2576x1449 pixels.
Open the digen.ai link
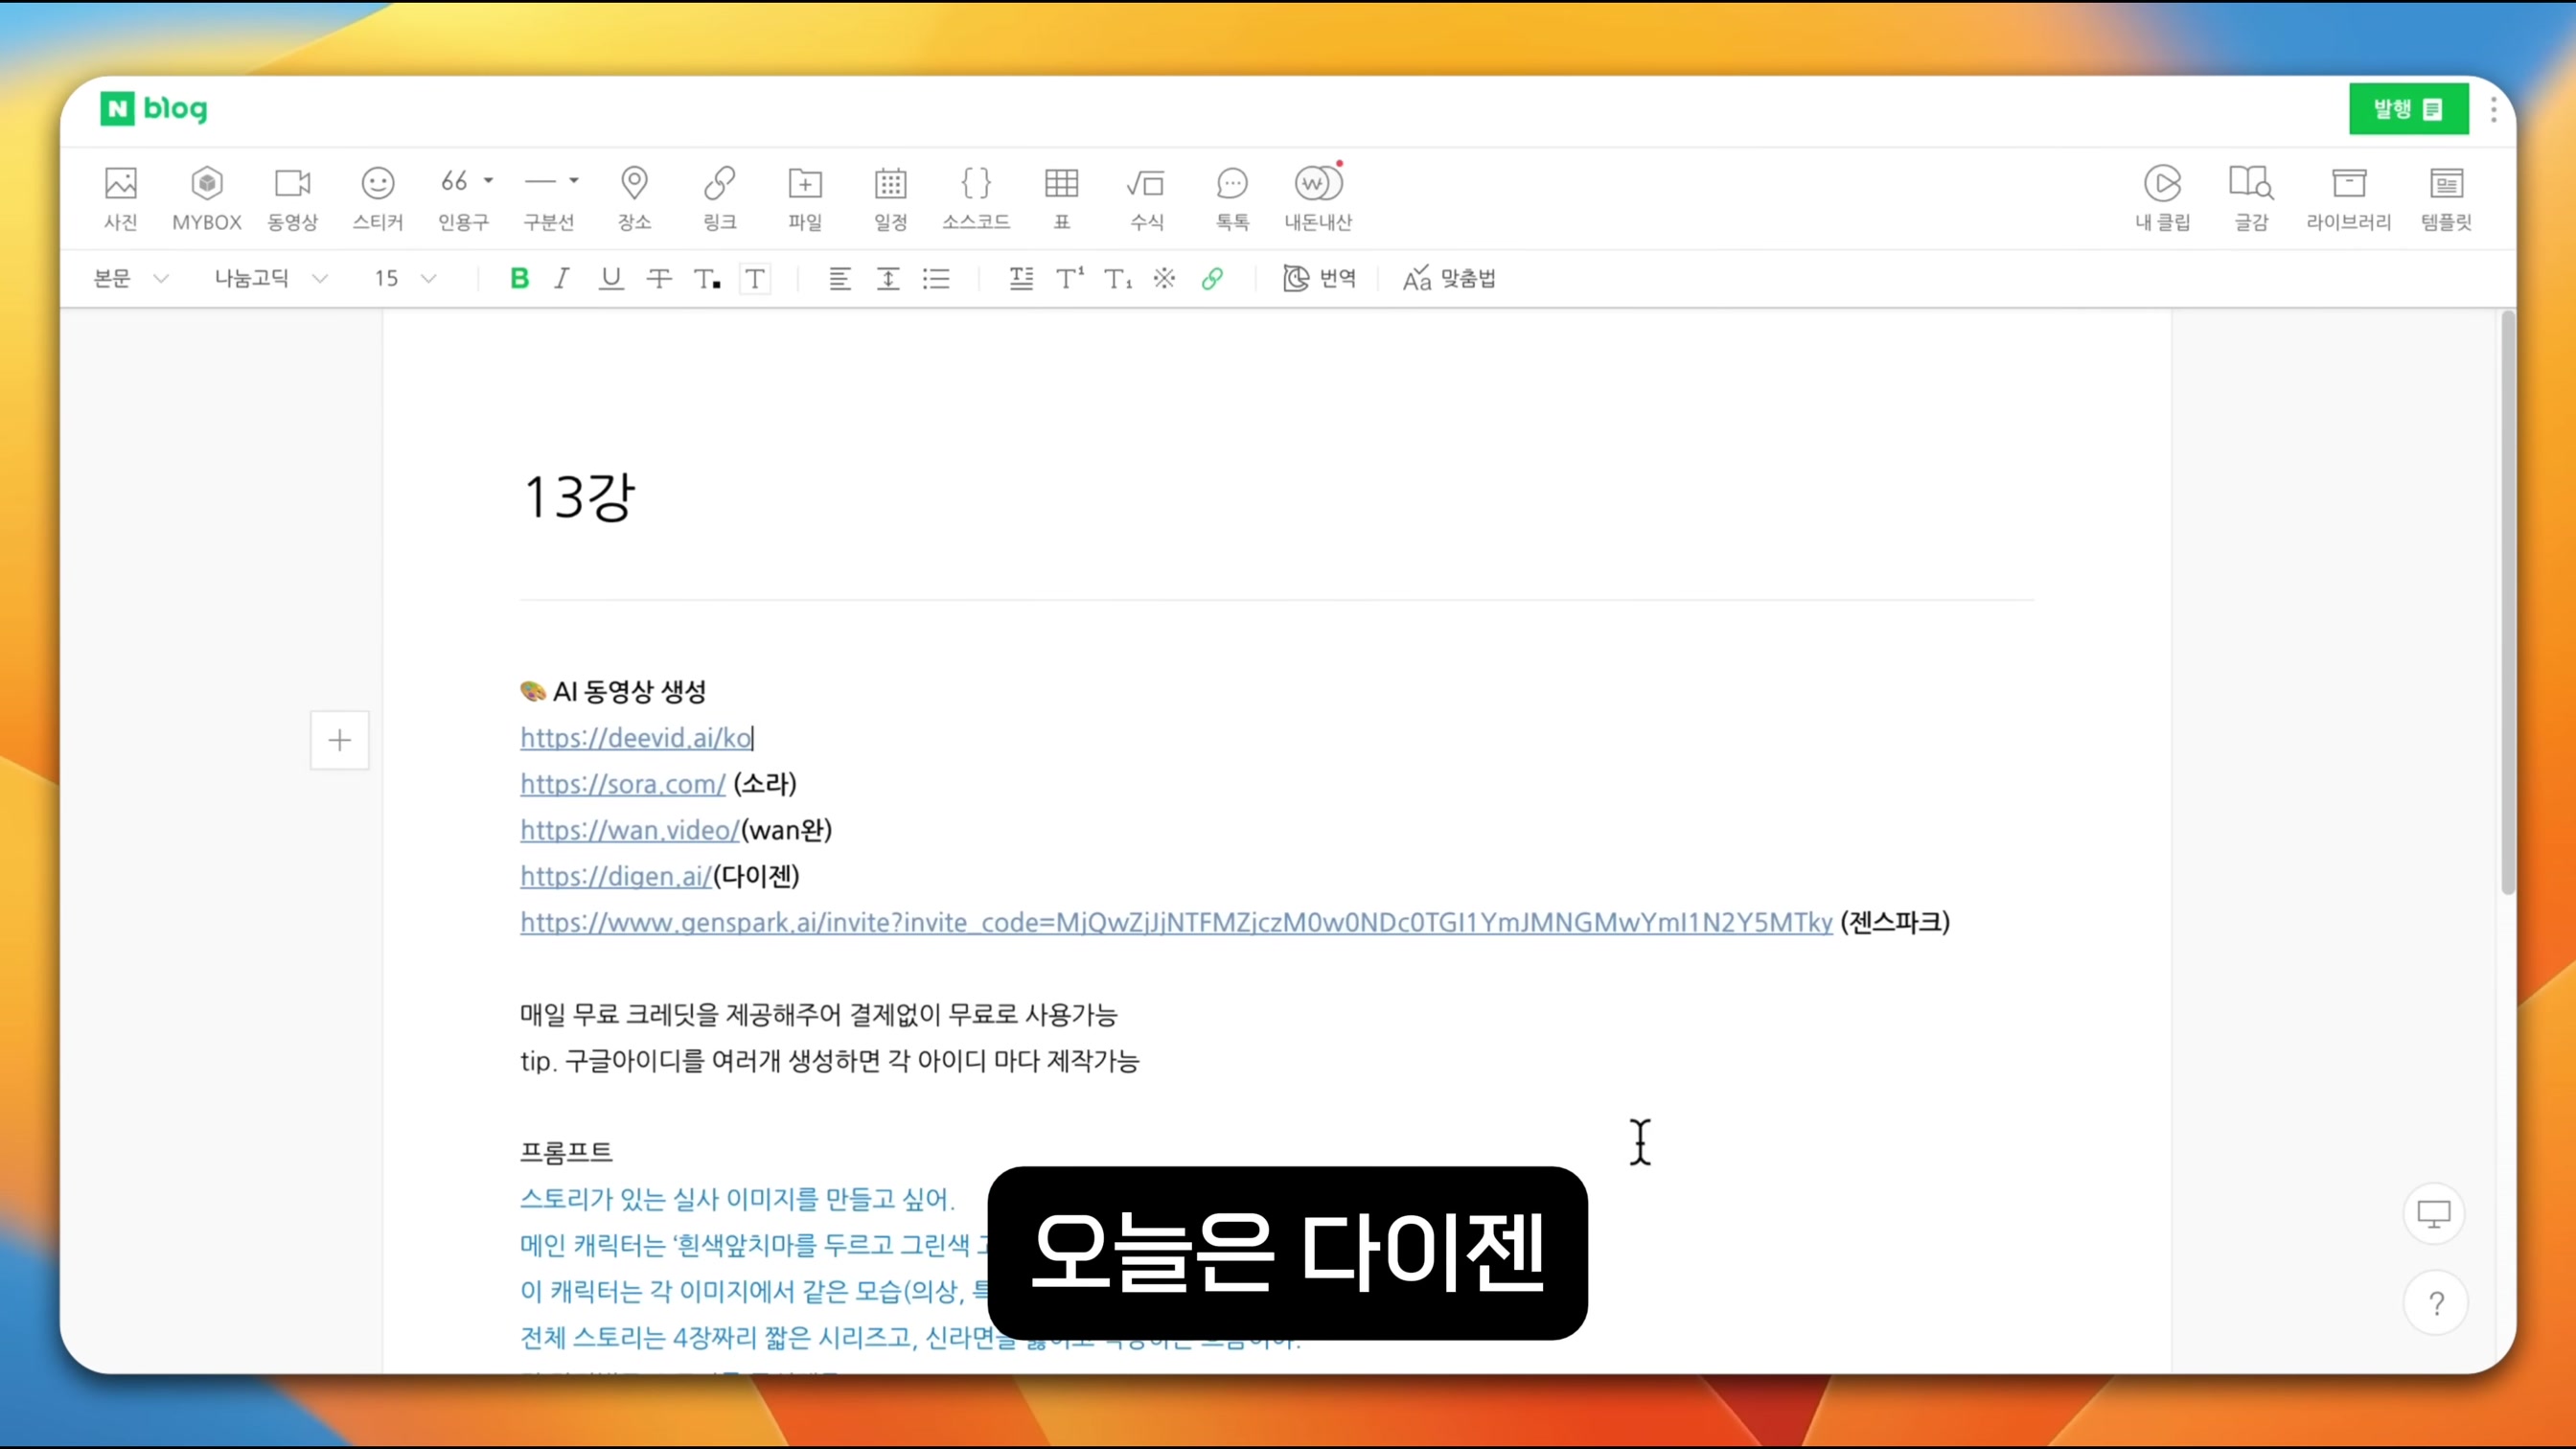[x=616, y=876]
